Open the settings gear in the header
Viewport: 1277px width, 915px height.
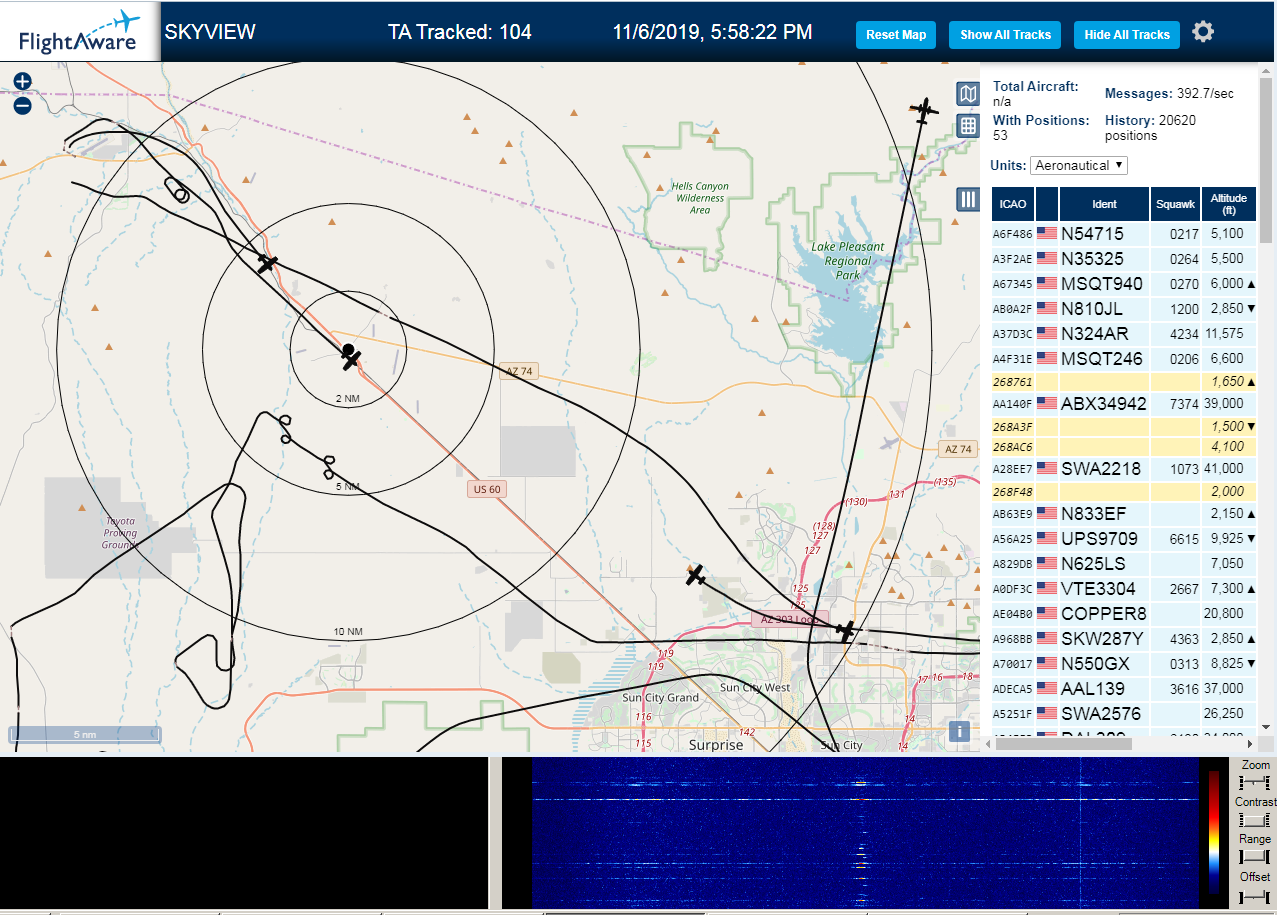click(x=1203, y=32)
